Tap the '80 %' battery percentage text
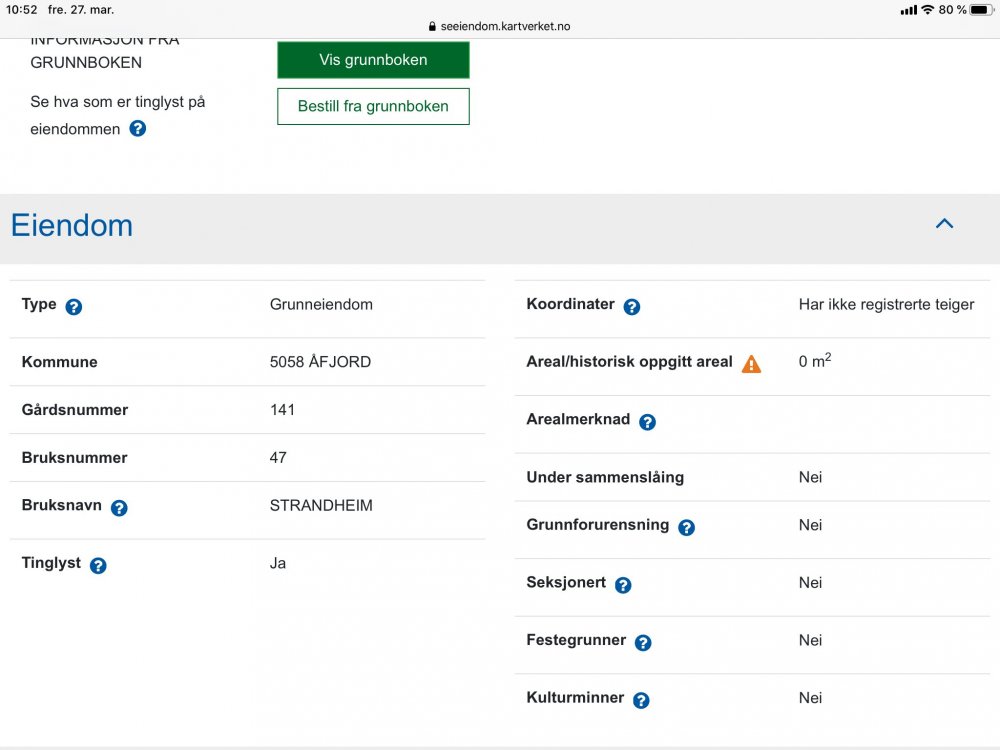The width and height of the screenshot is (1000, 750). coord(952,10)
